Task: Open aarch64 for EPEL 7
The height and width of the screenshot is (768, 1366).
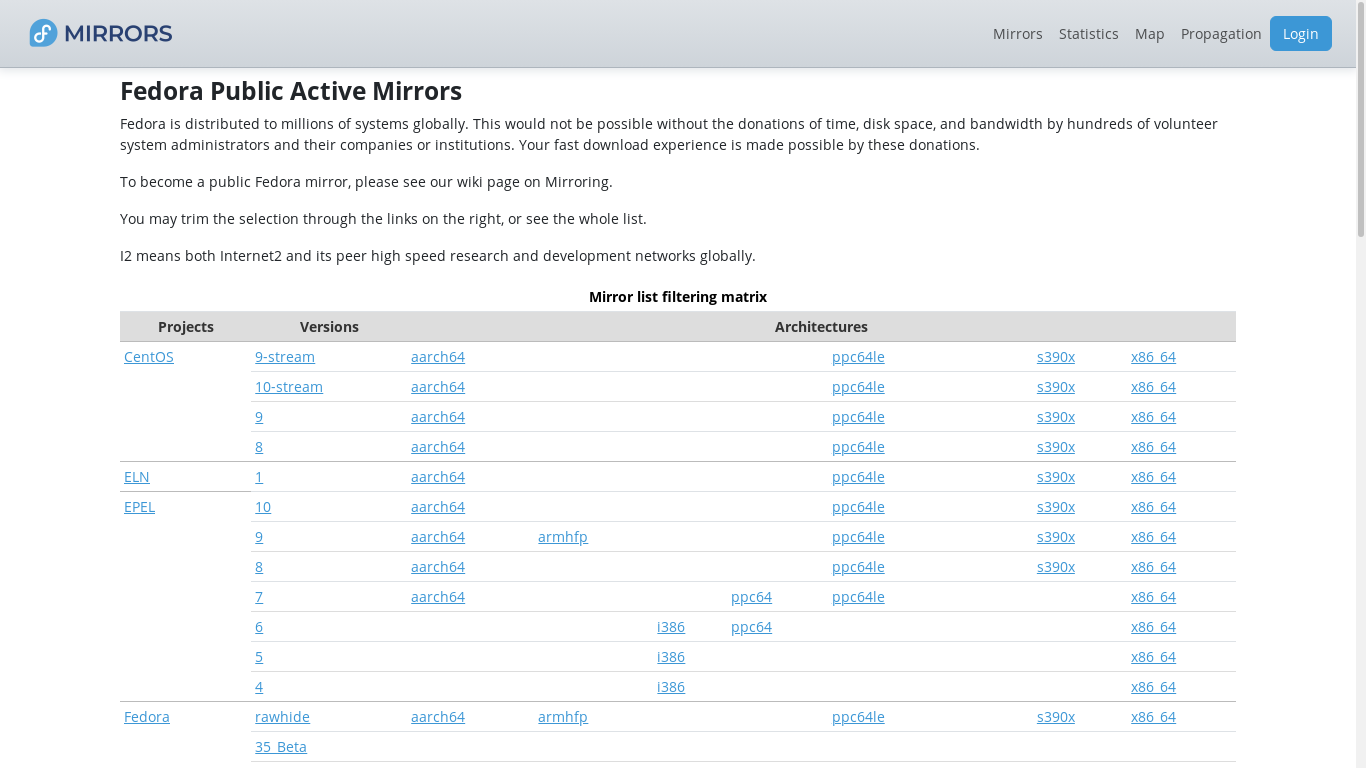Action: (x=438, y=597)
